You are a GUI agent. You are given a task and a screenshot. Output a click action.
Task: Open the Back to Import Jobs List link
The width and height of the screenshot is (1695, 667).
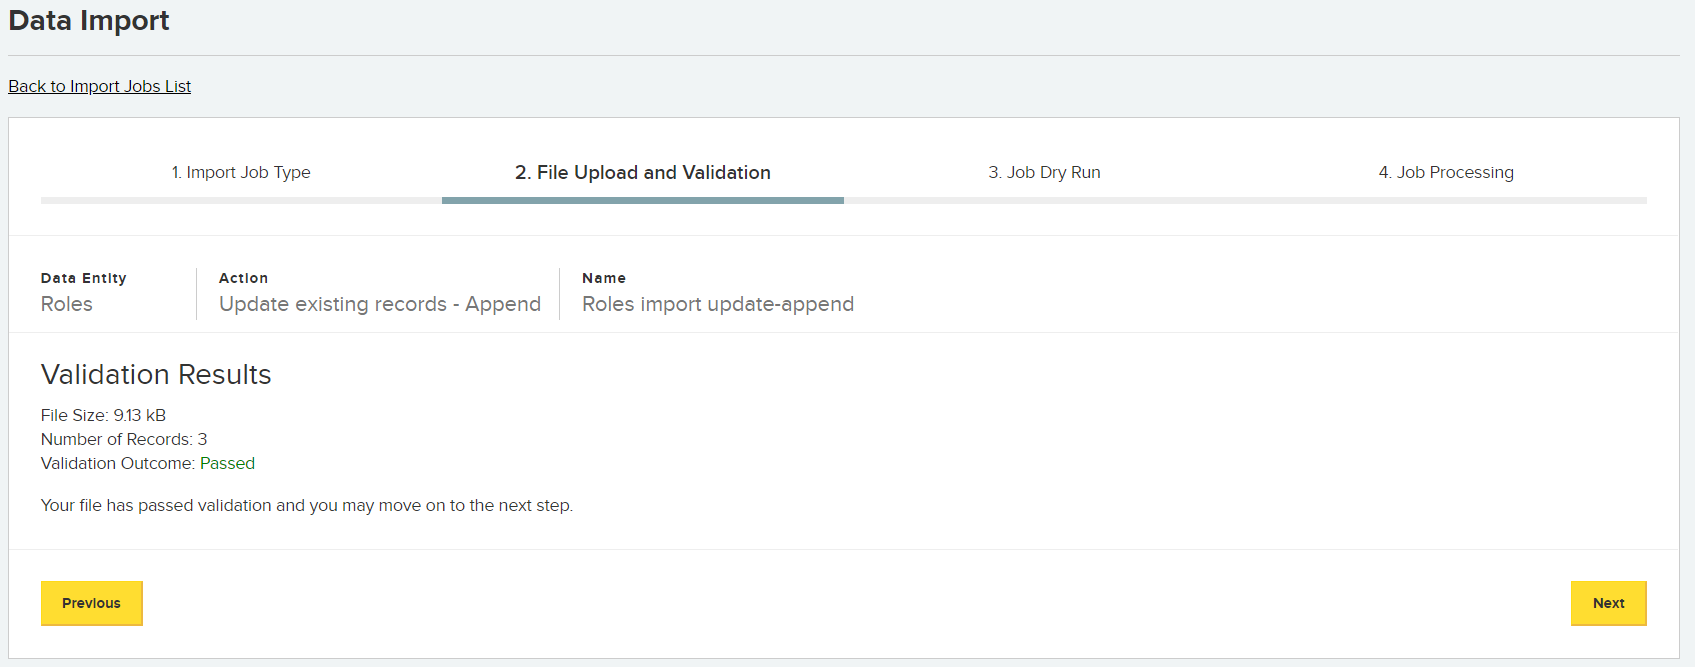coord(100,86)
